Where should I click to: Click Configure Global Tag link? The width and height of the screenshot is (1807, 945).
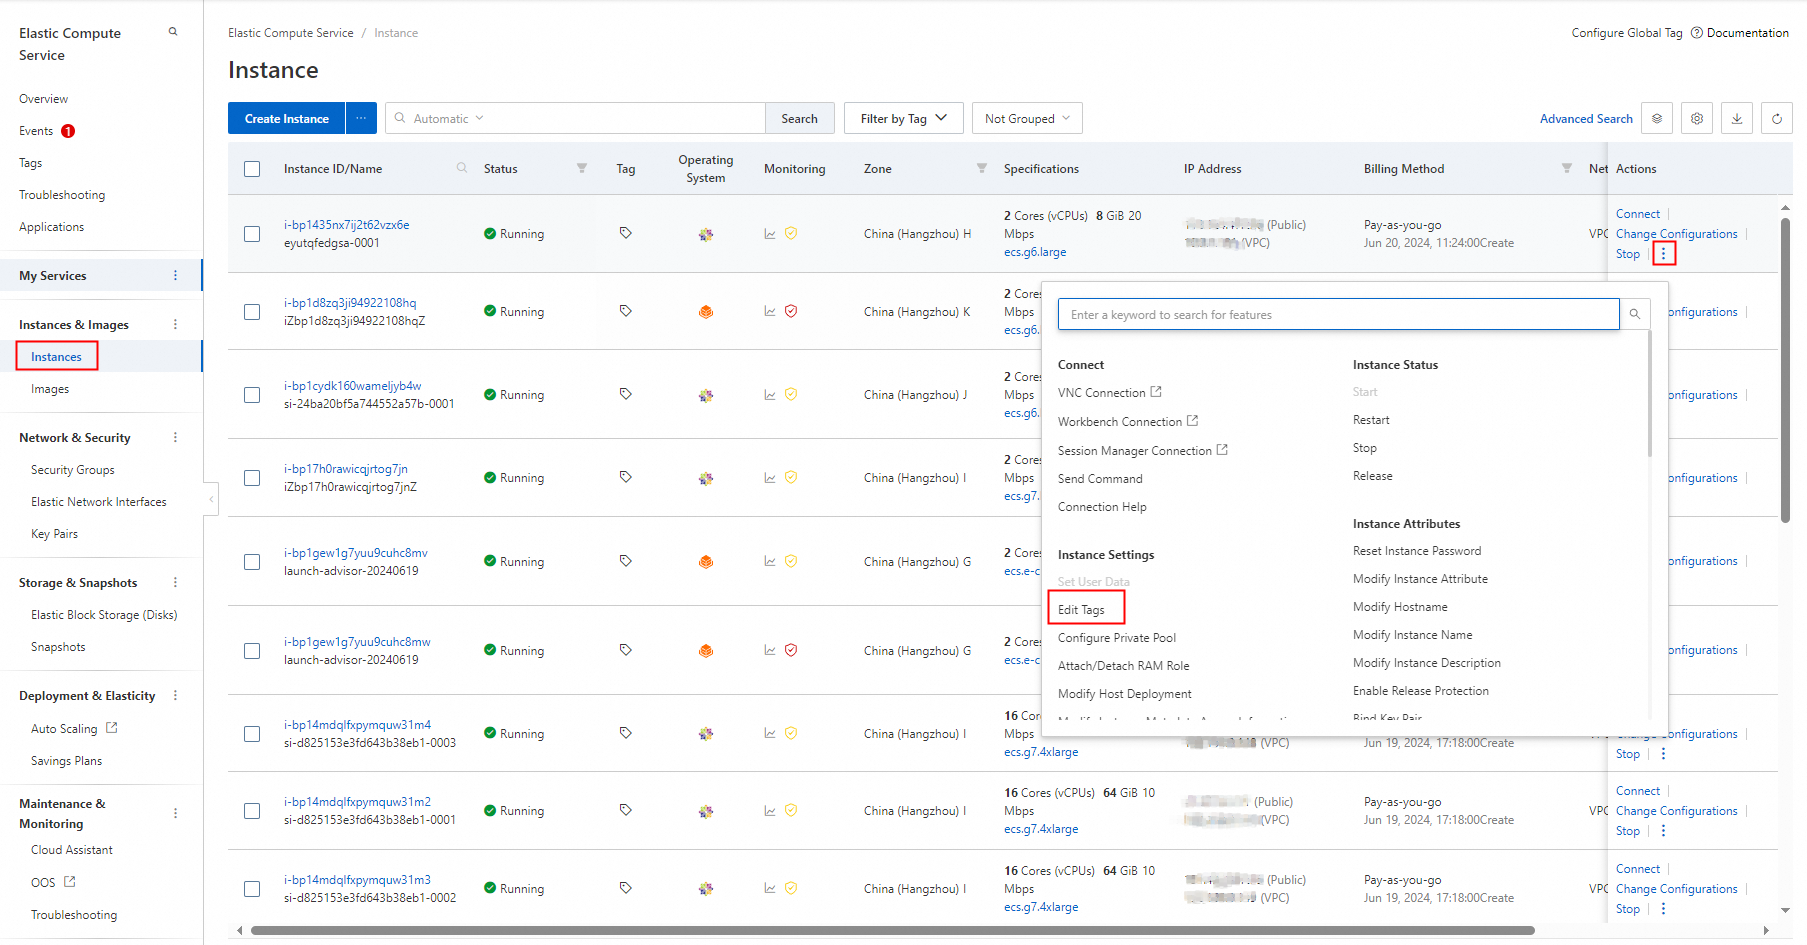coord(1627,33)
